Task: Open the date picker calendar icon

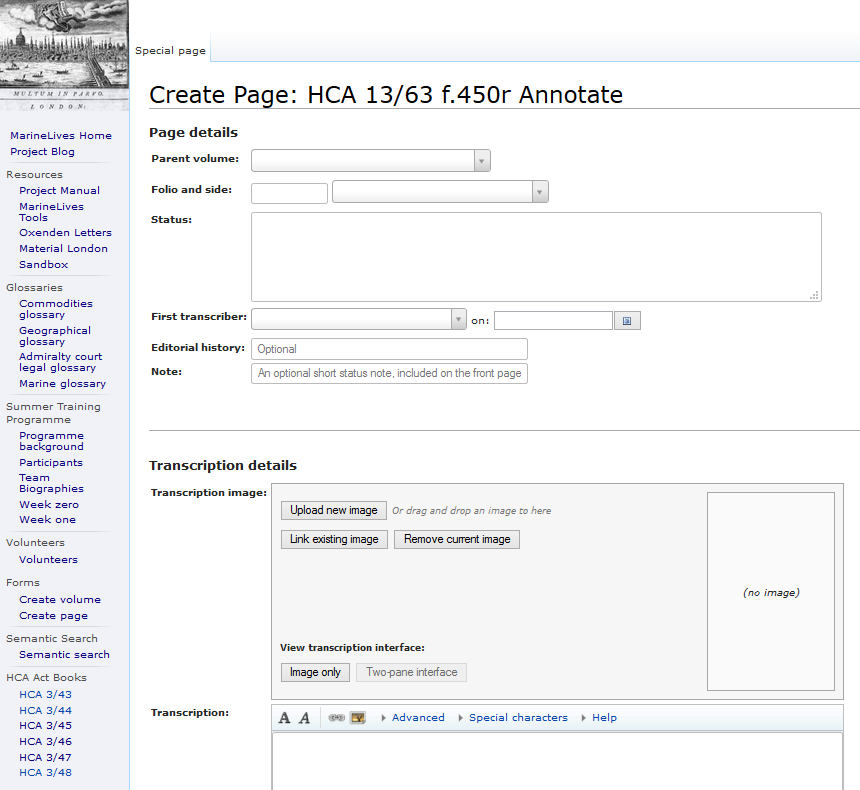Action: (x=627, y=321)
